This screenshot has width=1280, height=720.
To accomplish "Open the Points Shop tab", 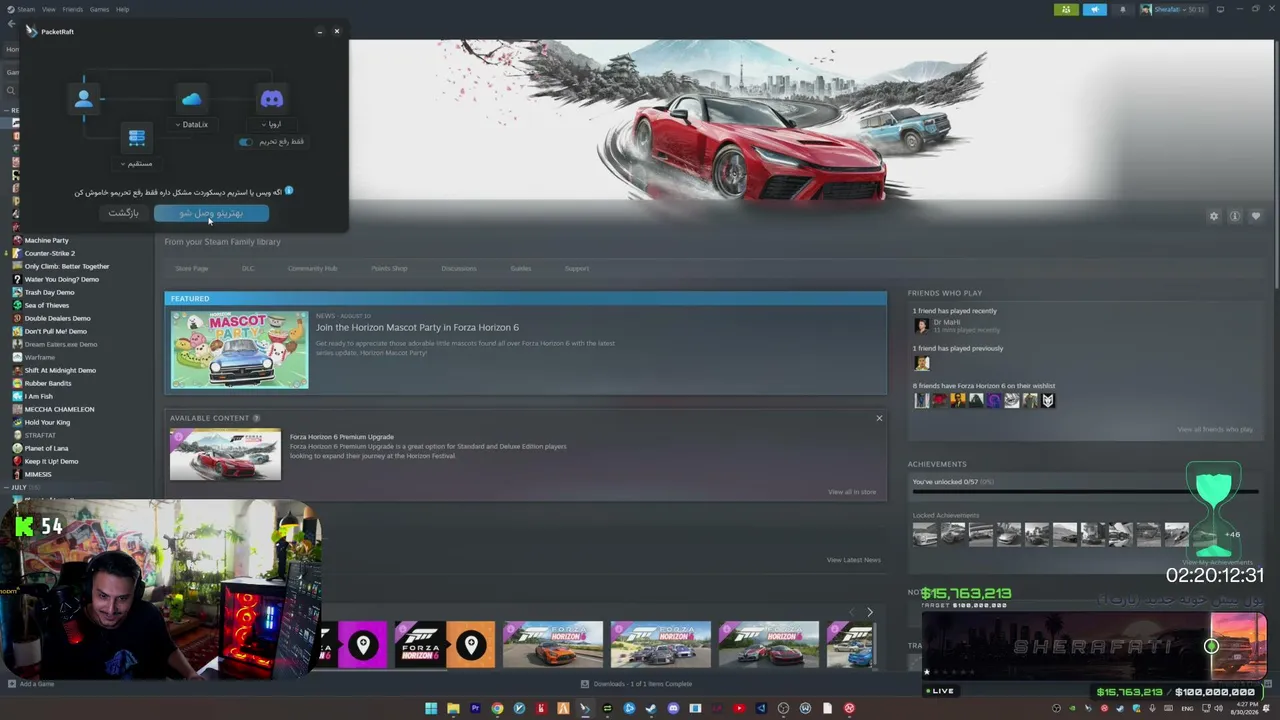I will [389, 268].
